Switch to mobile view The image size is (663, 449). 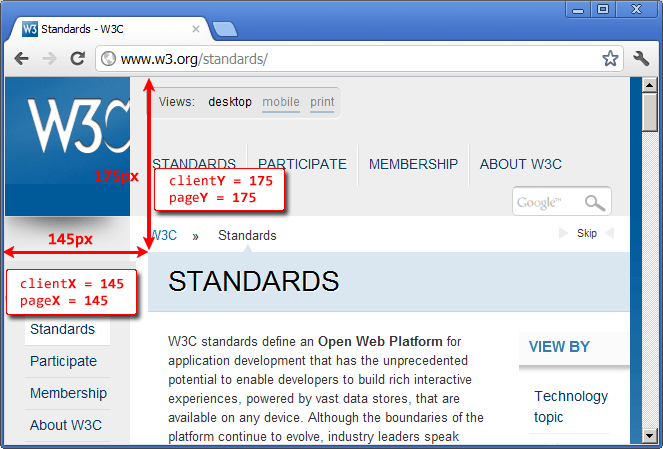(280, 102)
